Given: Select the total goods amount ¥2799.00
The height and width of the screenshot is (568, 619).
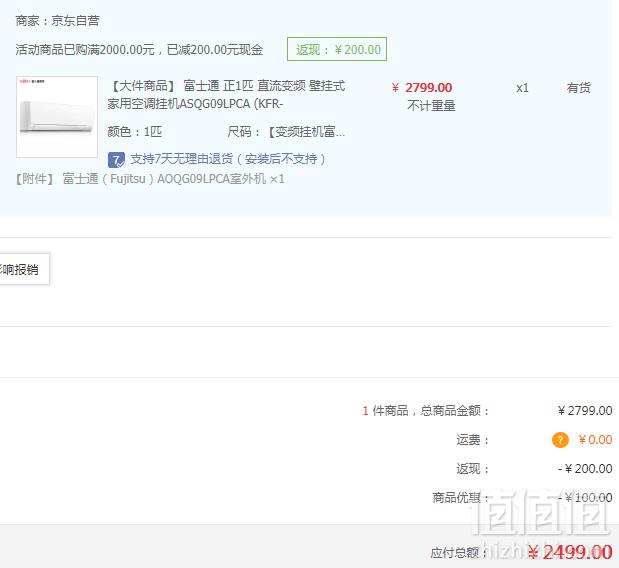Looking at the screenshot, I should click(x=585, y=411).
